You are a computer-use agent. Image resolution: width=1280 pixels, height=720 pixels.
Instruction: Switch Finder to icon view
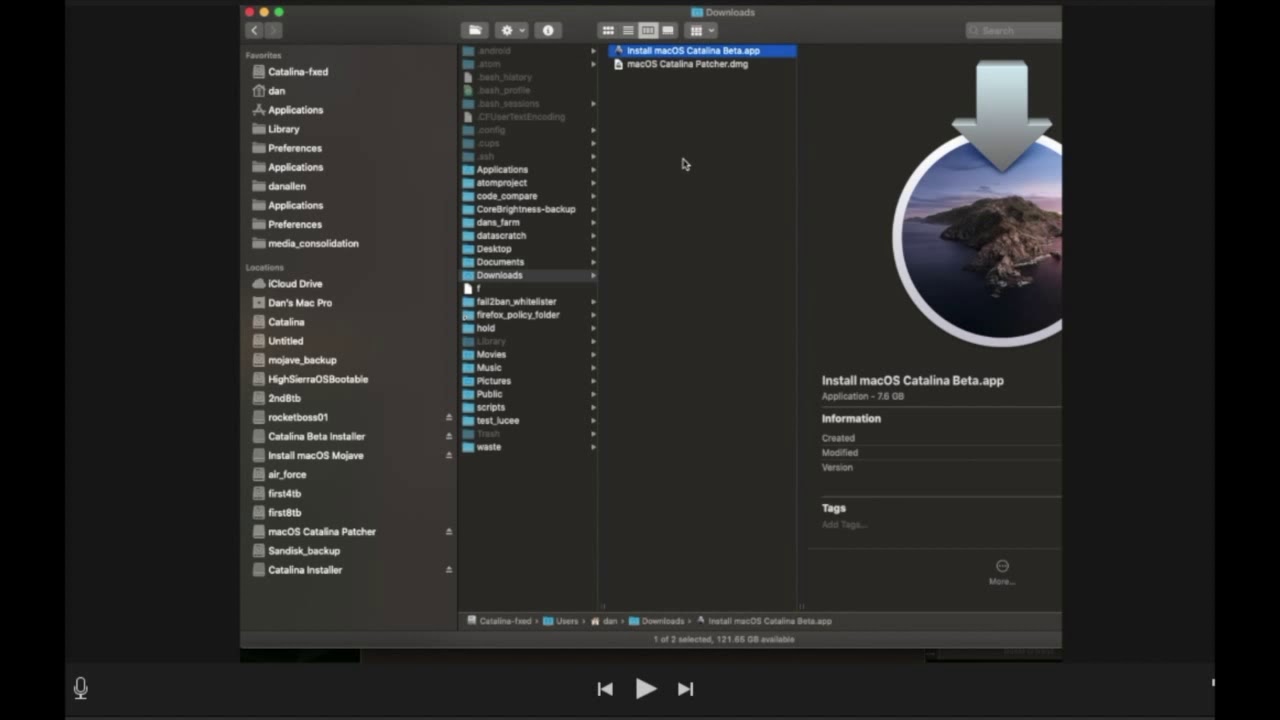click(x=608, y=31)
